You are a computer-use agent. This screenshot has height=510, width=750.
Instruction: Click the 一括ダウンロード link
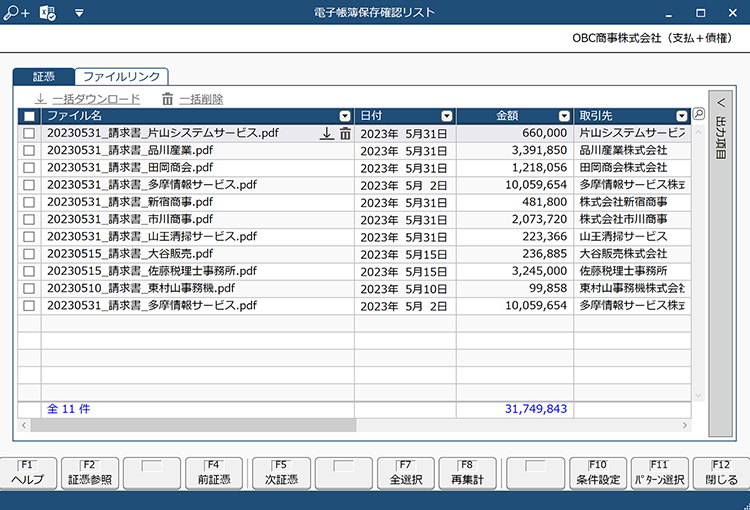click(88, 99)
